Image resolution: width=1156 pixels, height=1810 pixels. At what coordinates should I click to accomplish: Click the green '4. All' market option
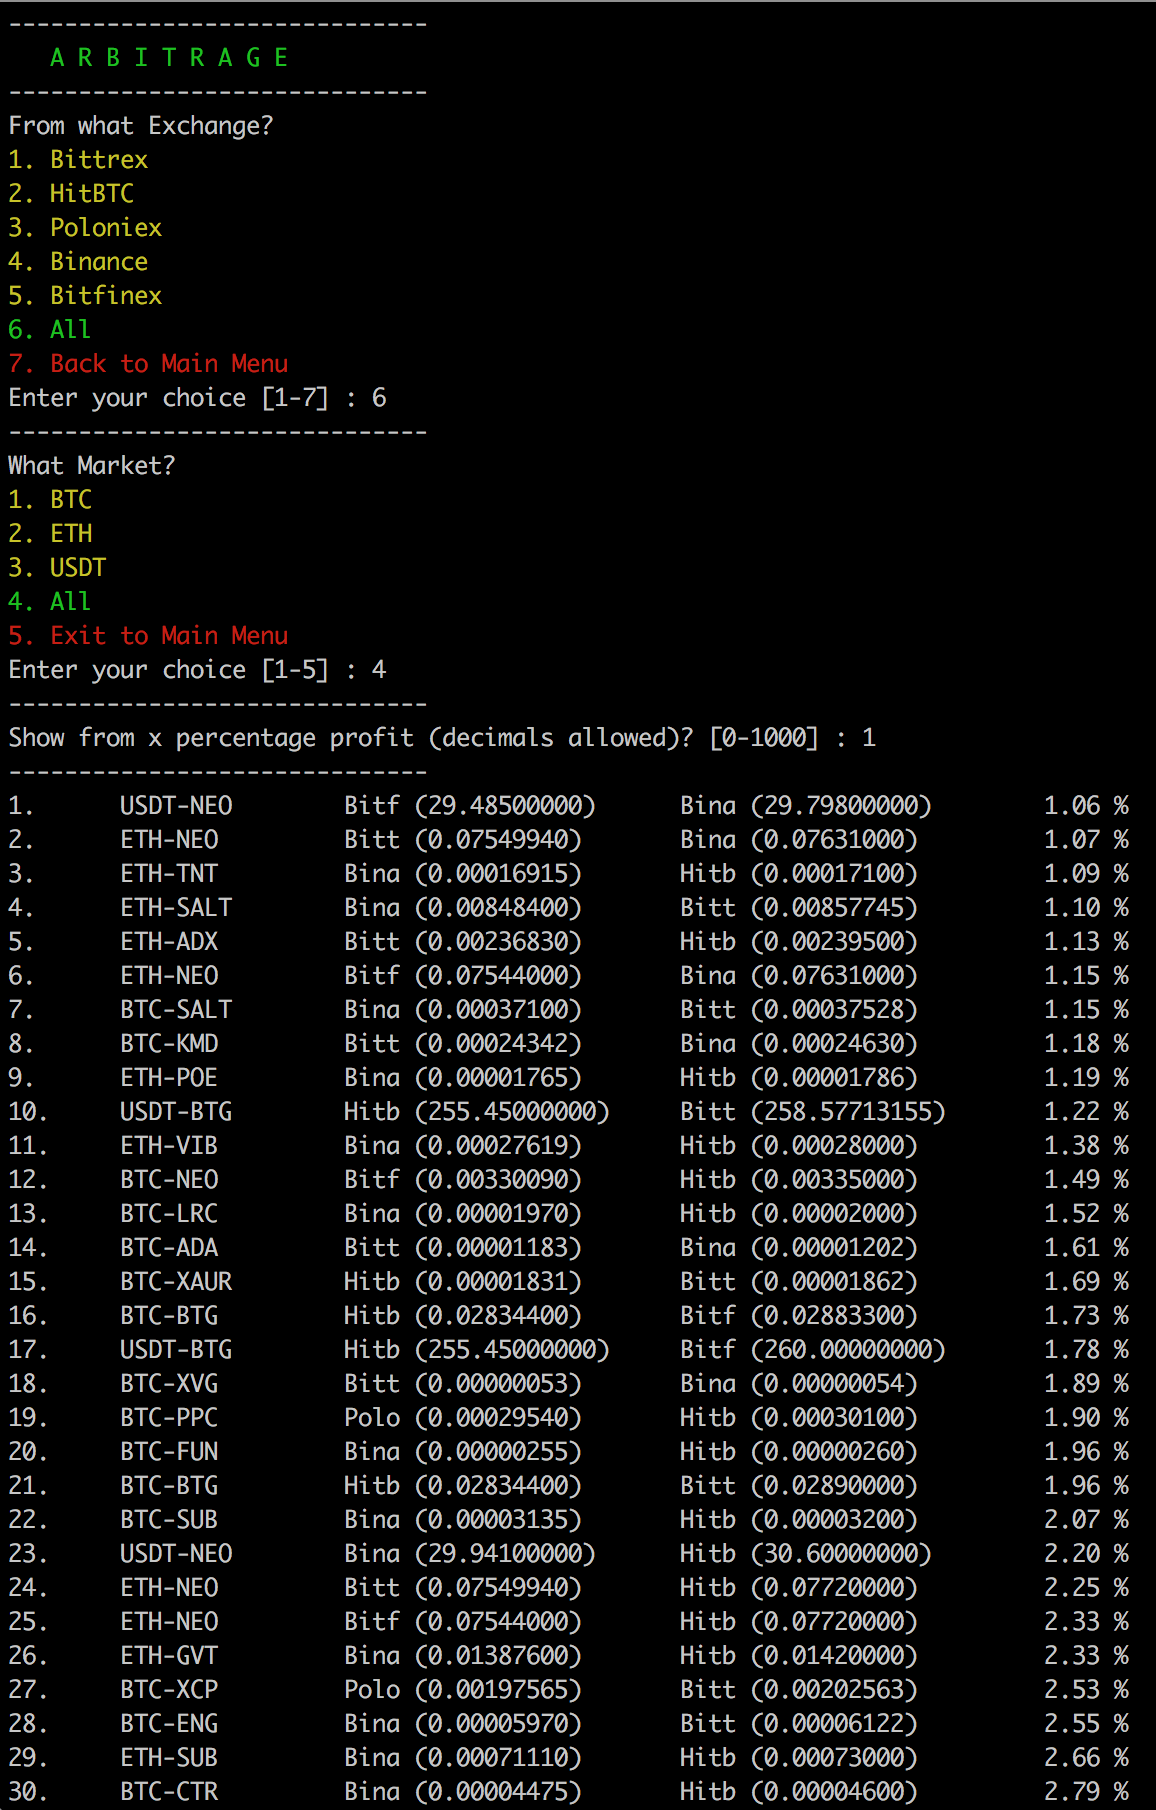click(x=50, y=602)
